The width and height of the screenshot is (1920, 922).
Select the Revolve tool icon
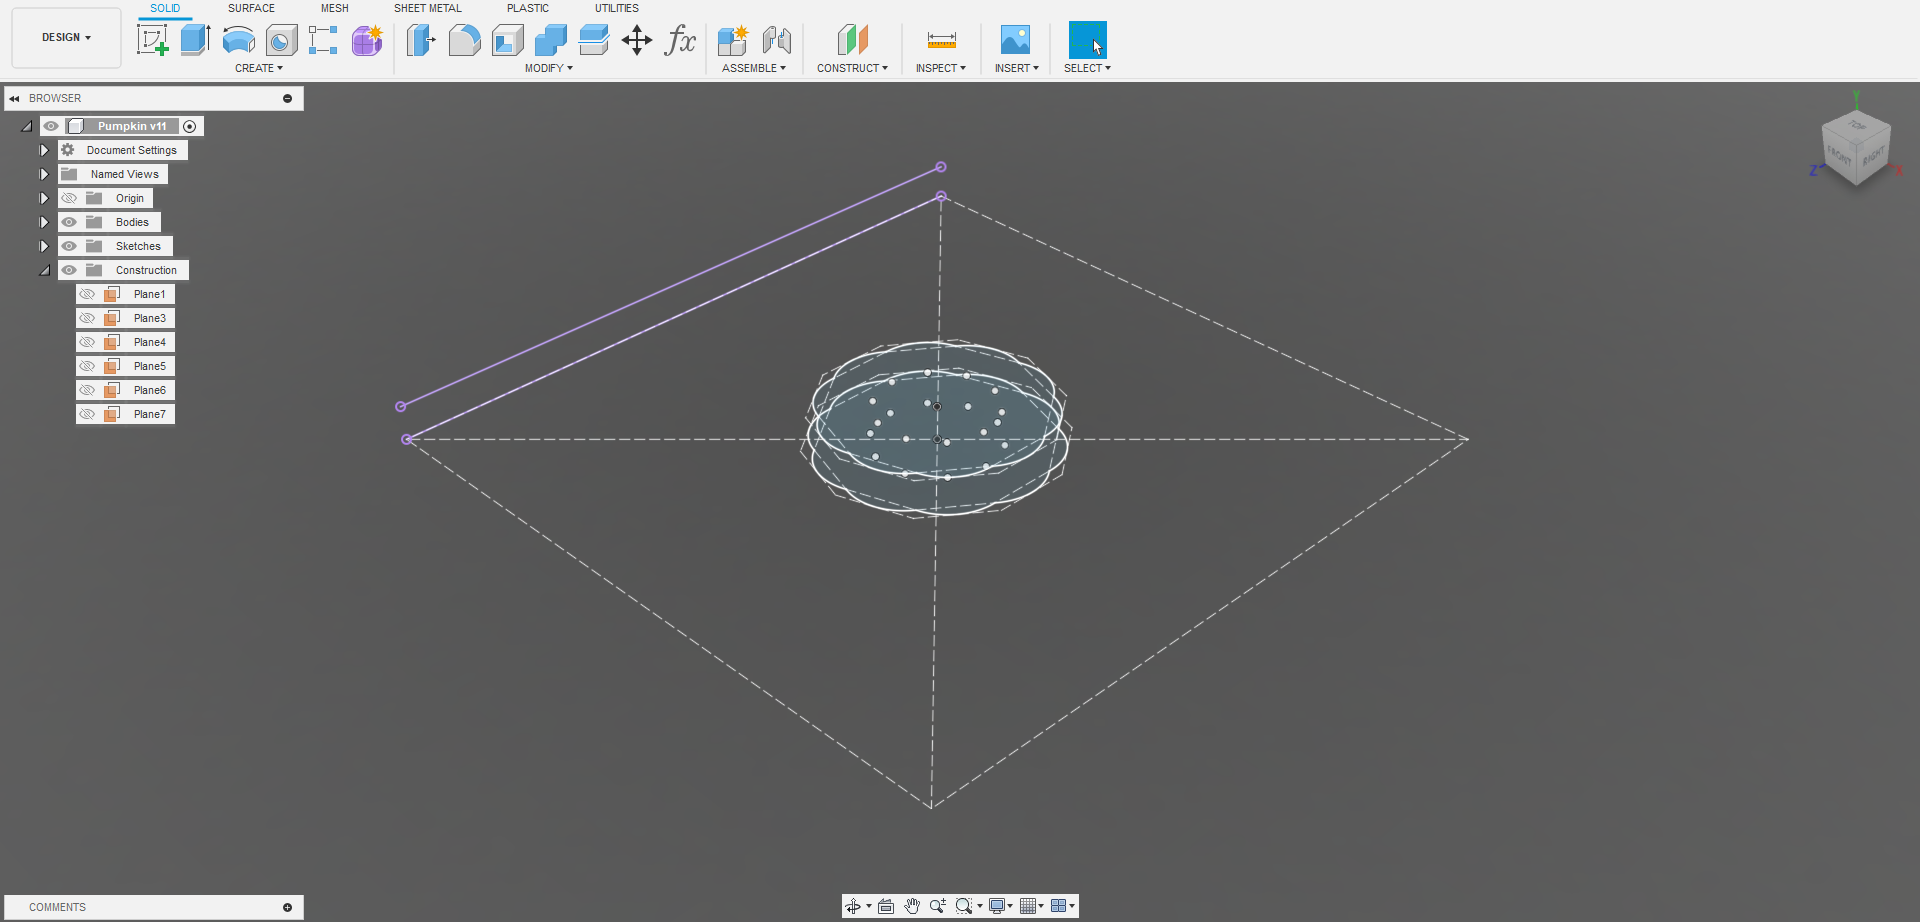238,40
